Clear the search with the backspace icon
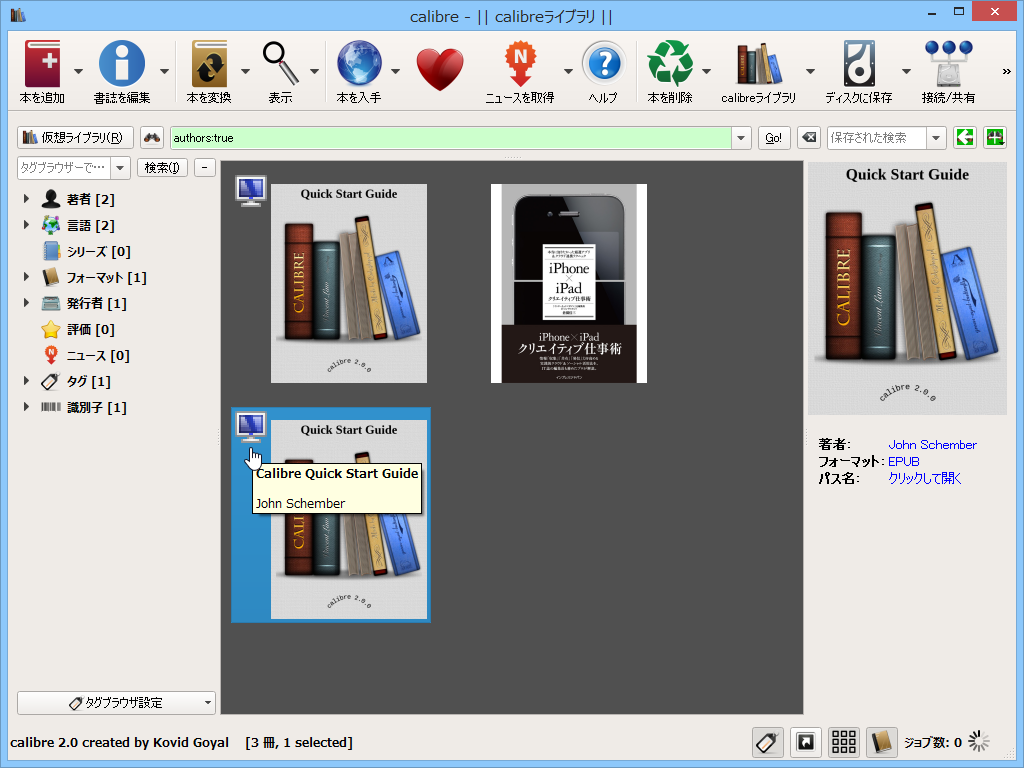This screenshot has width=1024, height=768. (808, 138)
